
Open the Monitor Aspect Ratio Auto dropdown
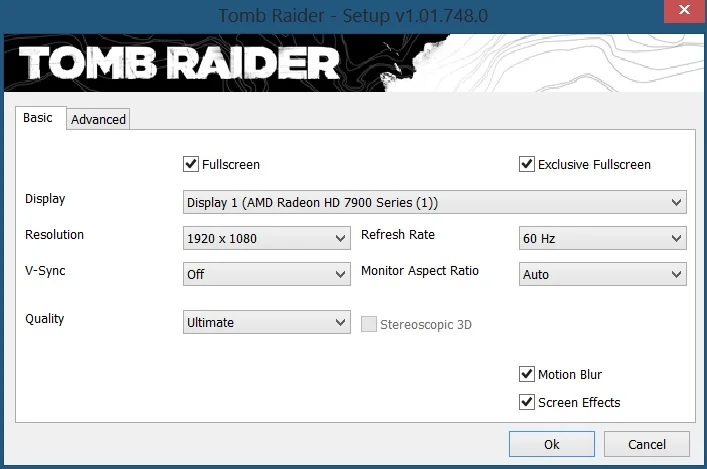602,274
